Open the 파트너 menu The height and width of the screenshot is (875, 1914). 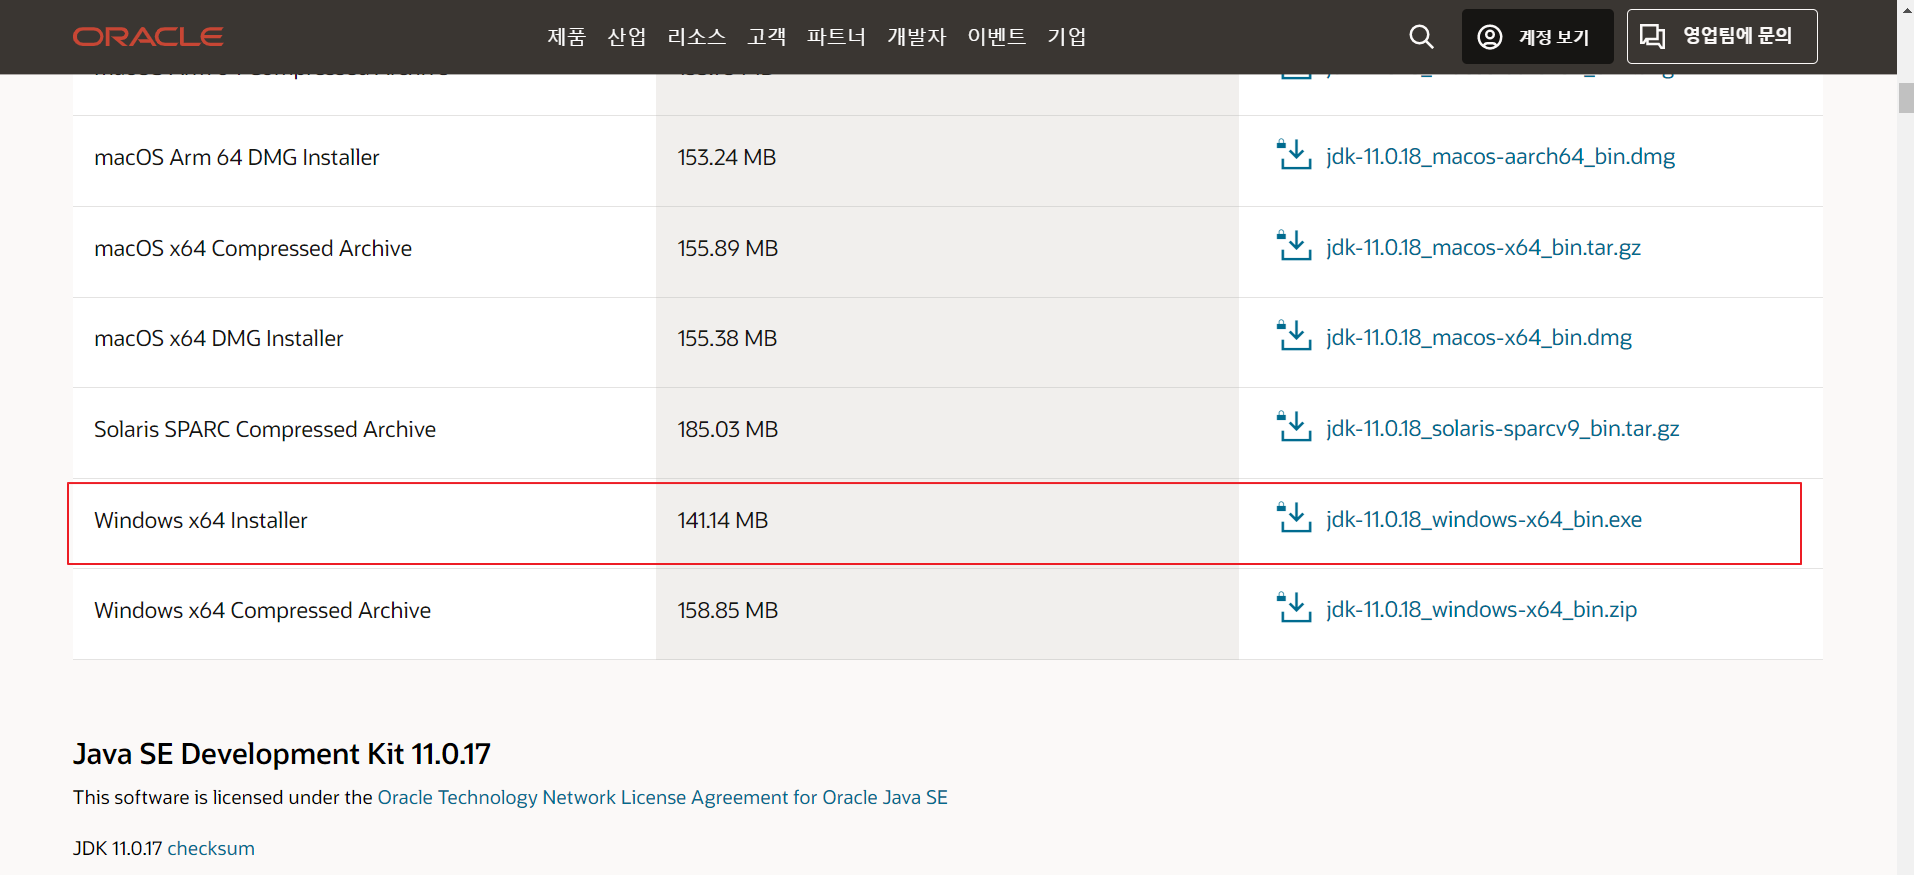coord(837,37)
